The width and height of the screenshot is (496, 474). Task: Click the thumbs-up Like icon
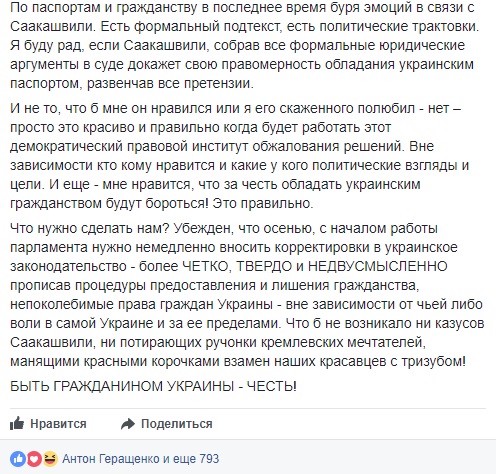pos(17,423)
